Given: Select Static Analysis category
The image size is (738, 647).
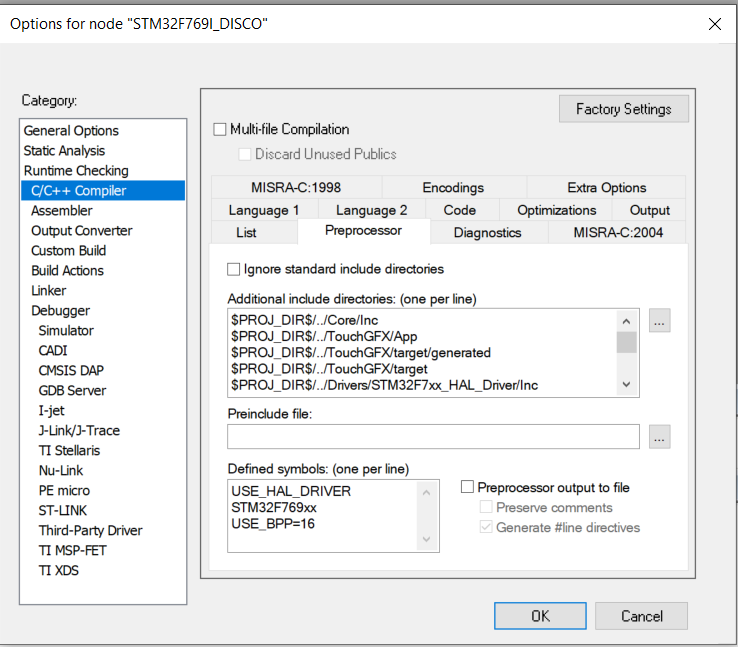Looking at the screenshot, I should coord(103,151).
